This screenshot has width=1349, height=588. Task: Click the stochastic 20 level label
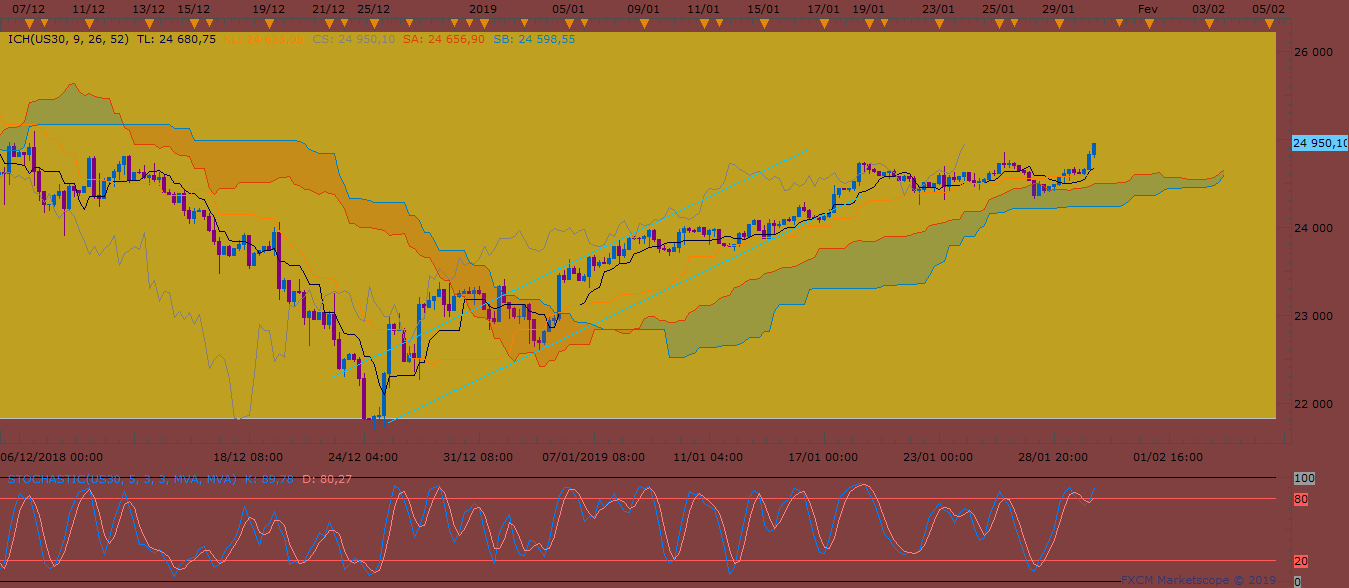click(x=1301, y=561)
